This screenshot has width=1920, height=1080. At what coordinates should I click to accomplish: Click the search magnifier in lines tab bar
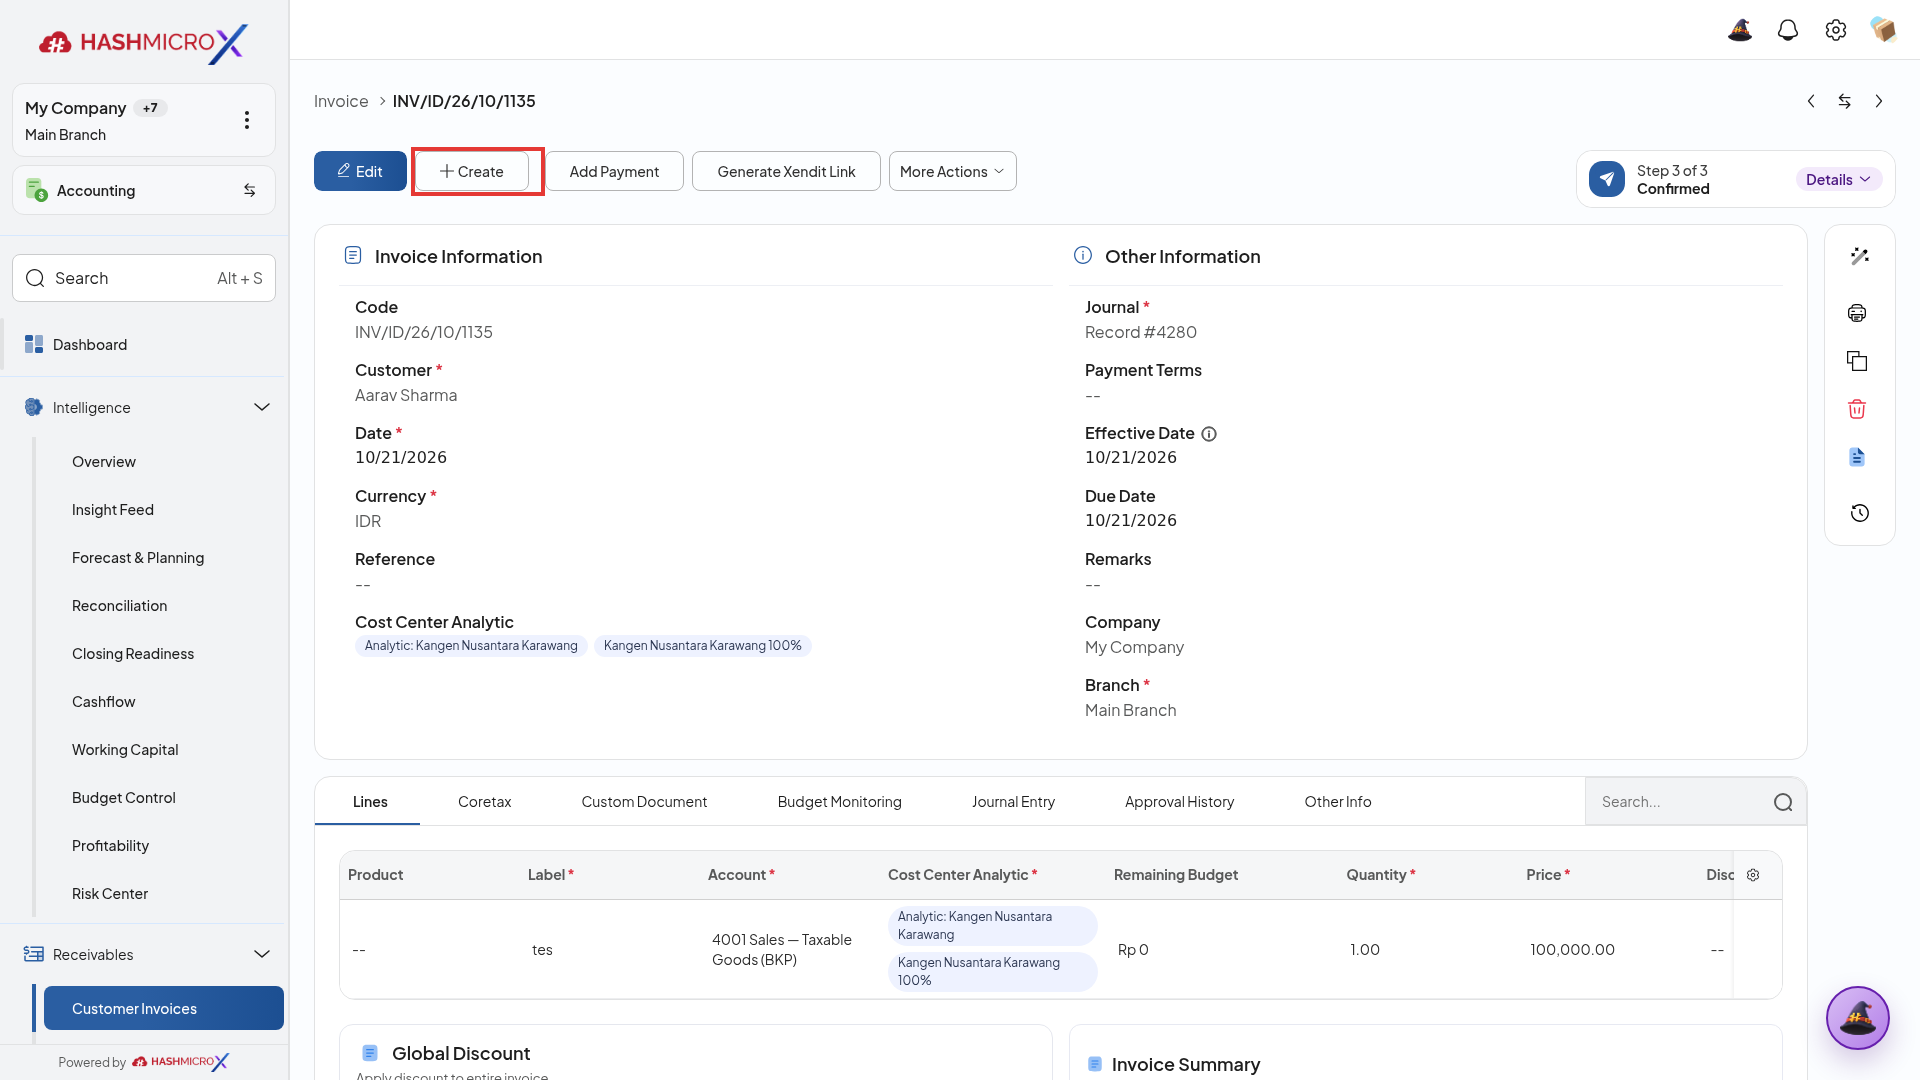click(1783, 802)
